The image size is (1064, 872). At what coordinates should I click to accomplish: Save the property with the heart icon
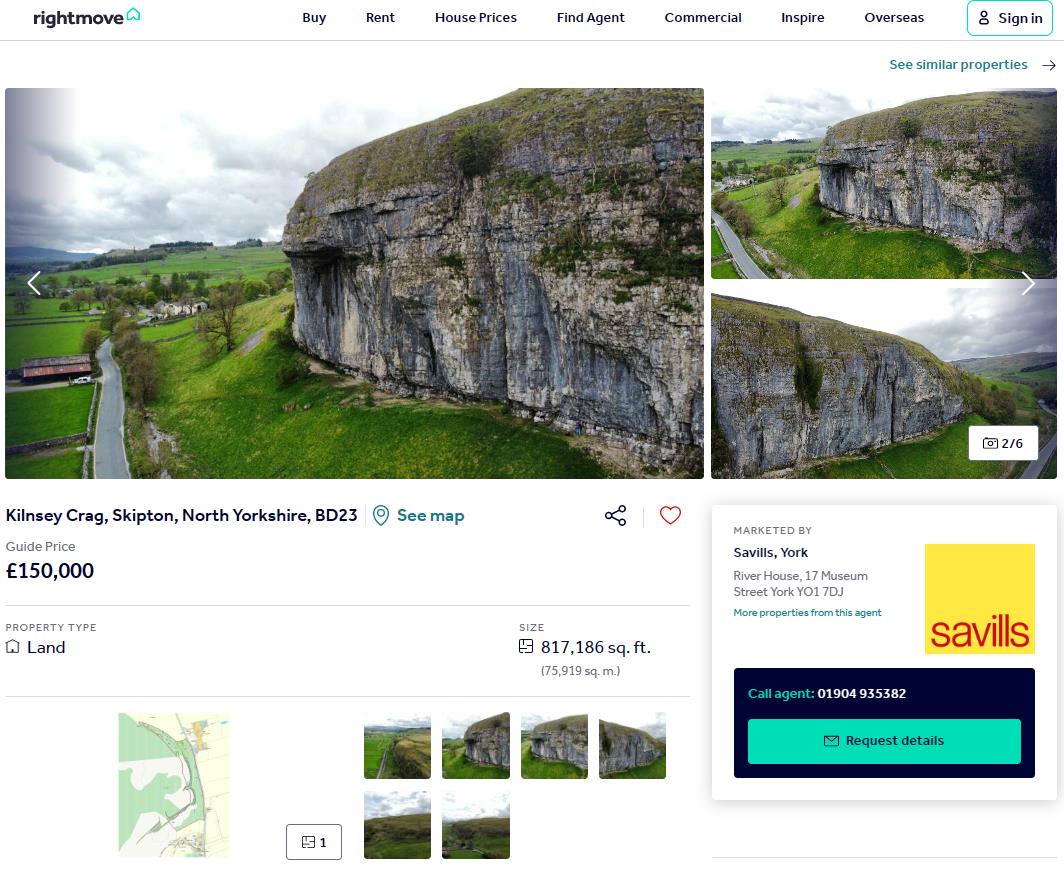(x=670, y=514)
